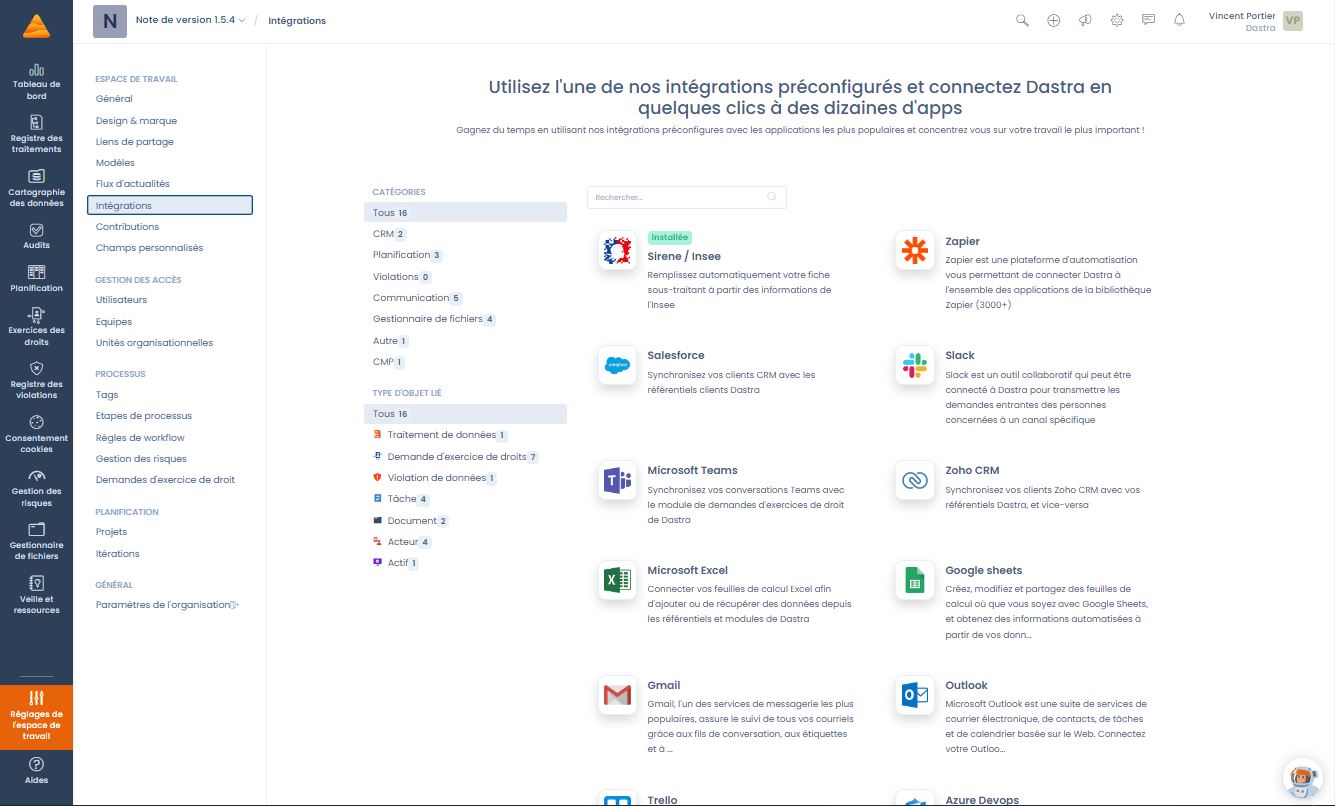The image size is (1335, 806).
Task: Open the Outlook integration title
Action: point(966,685)
